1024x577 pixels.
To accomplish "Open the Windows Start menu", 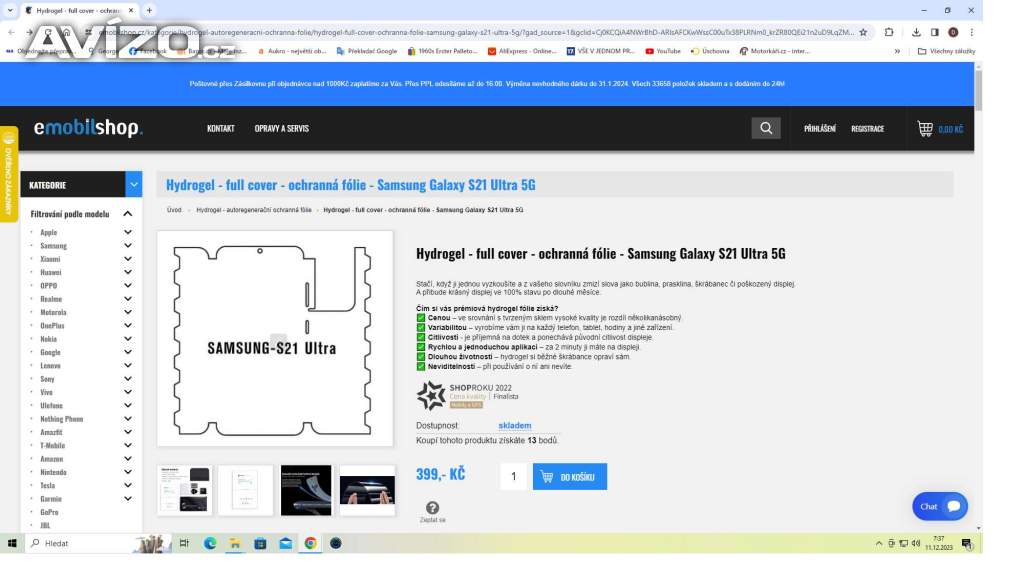I will 12,543.
